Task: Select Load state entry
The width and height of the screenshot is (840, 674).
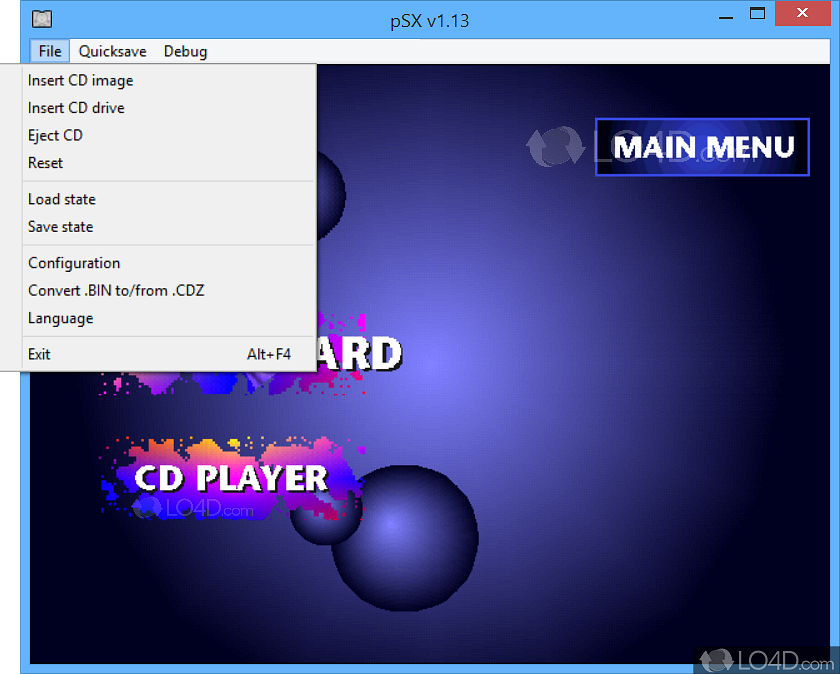Action: (x=61, y=199)
